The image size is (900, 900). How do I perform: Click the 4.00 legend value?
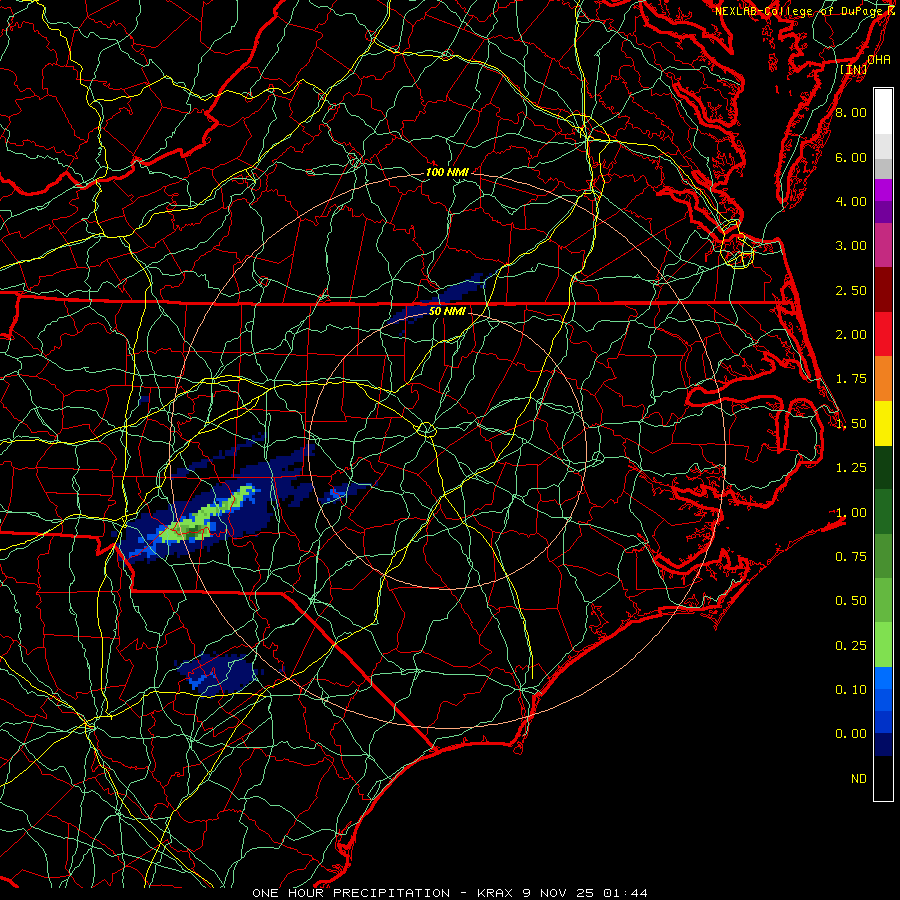click(x=851, y=201)
